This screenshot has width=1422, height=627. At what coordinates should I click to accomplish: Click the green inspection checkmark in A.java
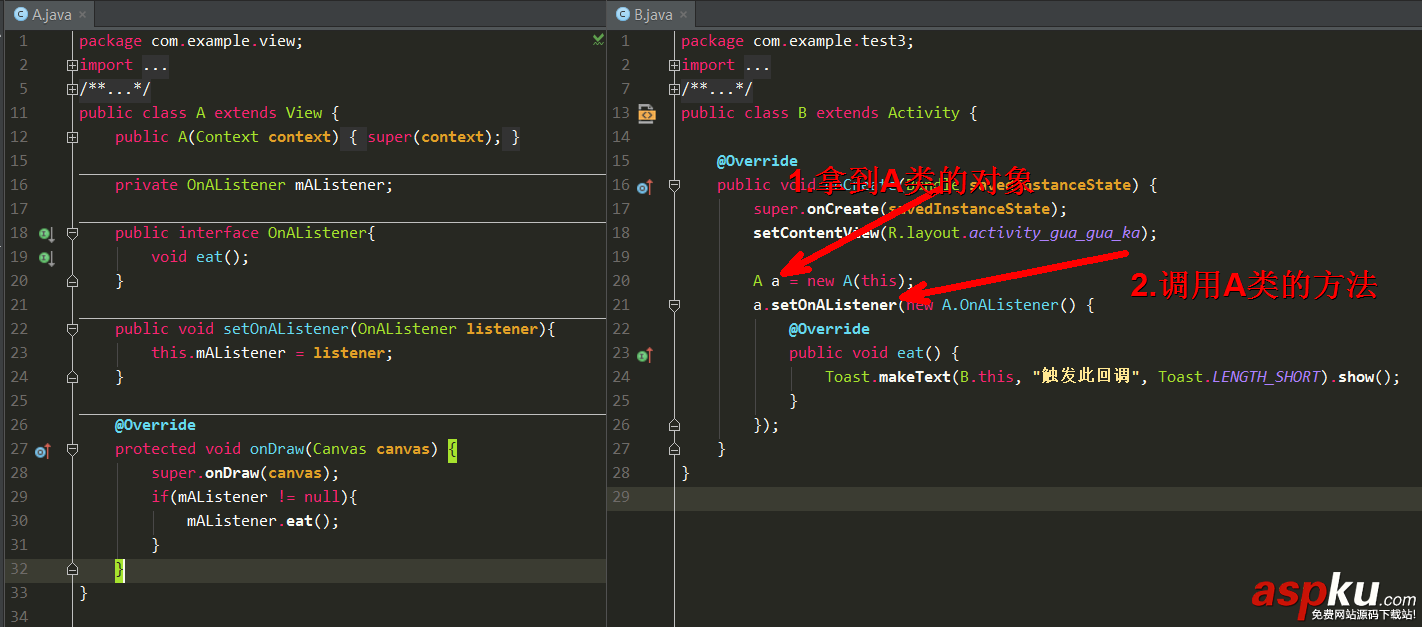(x=597, y=39)
